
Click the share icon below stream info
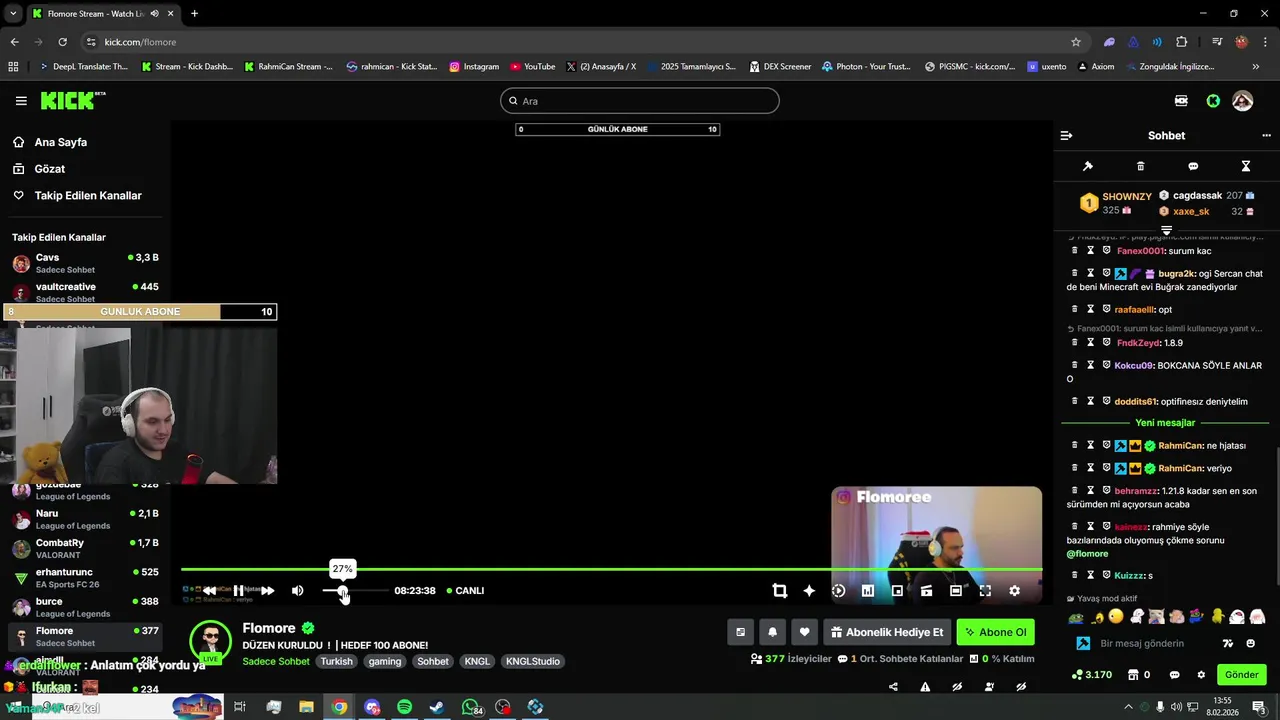tap(893, 687)
